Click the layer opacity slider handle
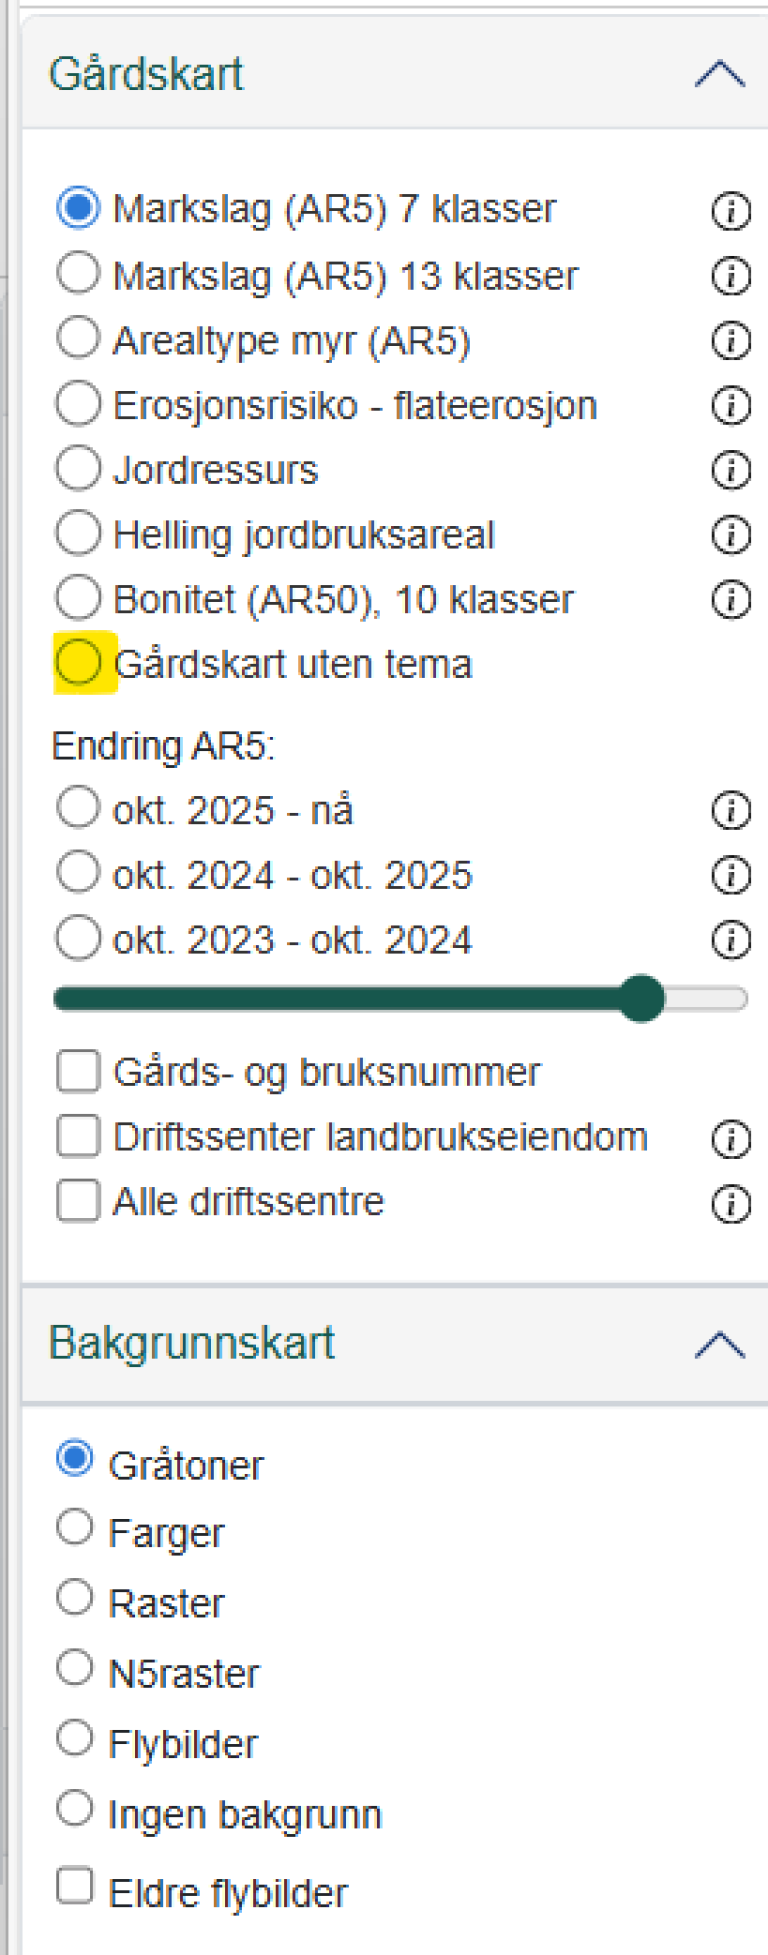 641,998
